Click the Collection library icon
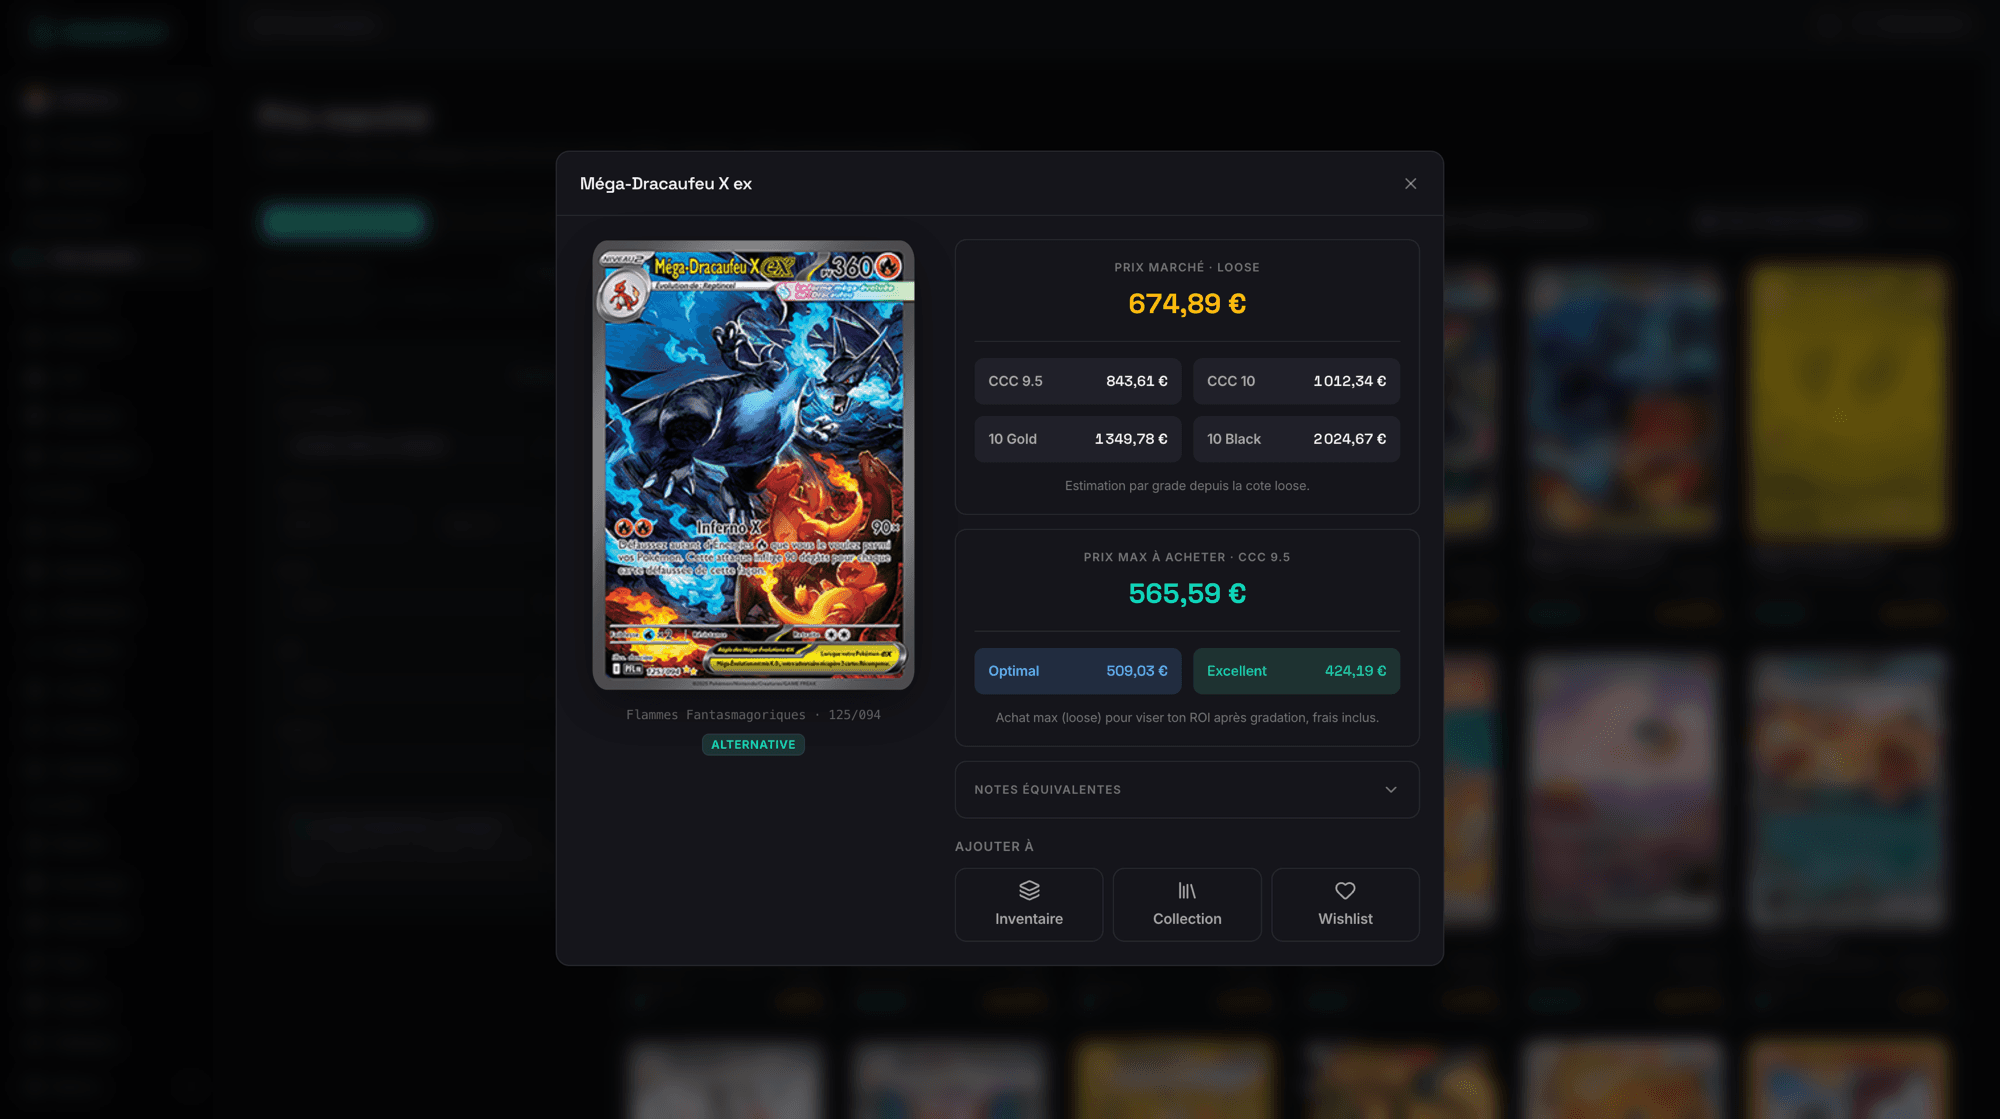Viewport: 2000px width, 1119px height. click(x=1187, y=890)
